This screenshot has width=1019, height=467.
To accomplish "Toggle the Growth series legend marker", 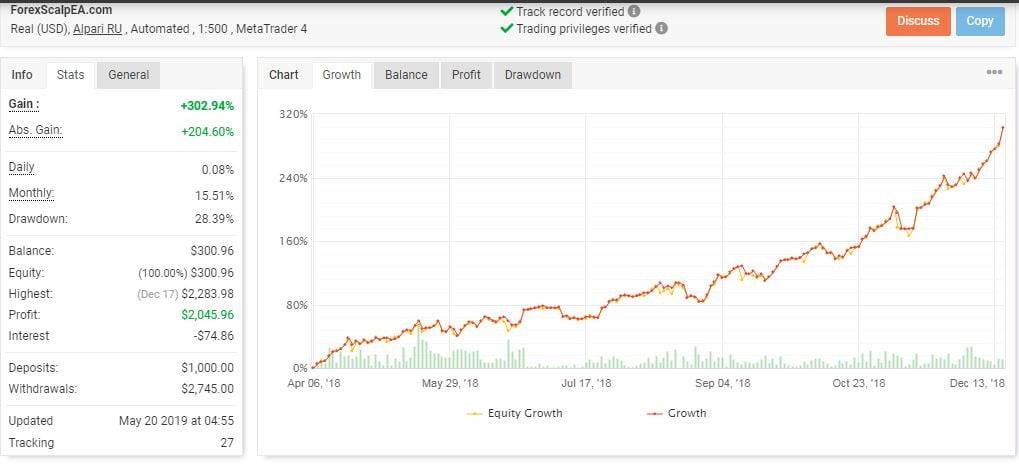I will (x=655, y=413).
